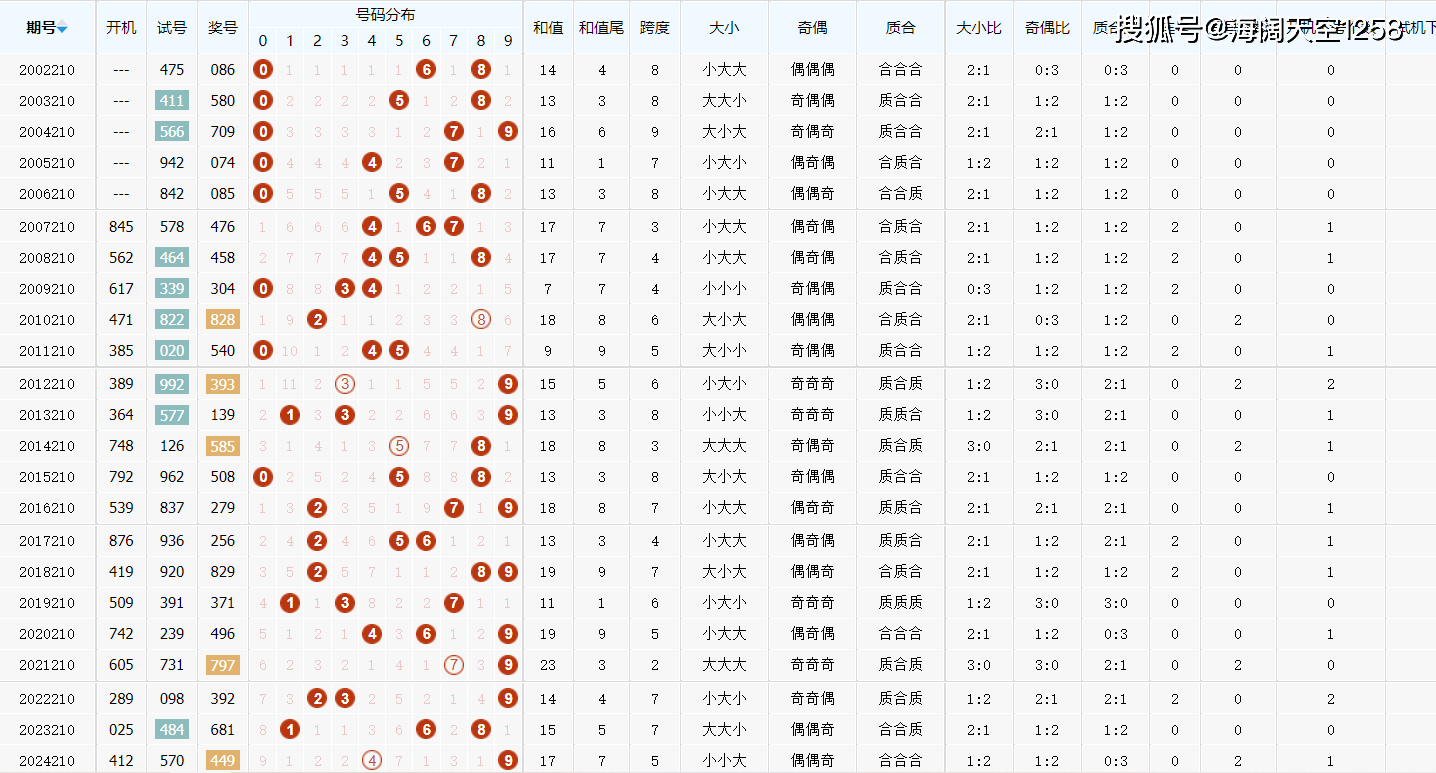Sort by the 期号 column header
The image size is (1436, 773).
coord(42,28)
